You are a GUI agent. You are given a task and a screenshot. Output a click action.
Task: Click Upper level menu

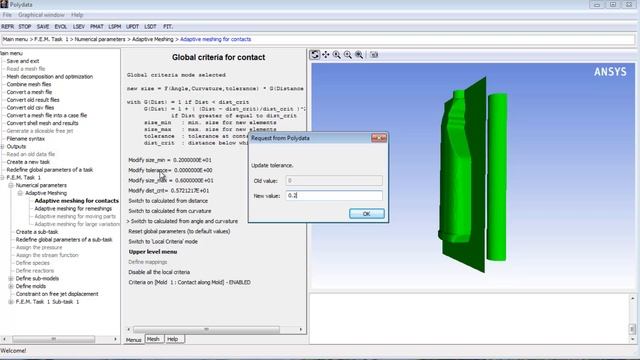[153, 252]
